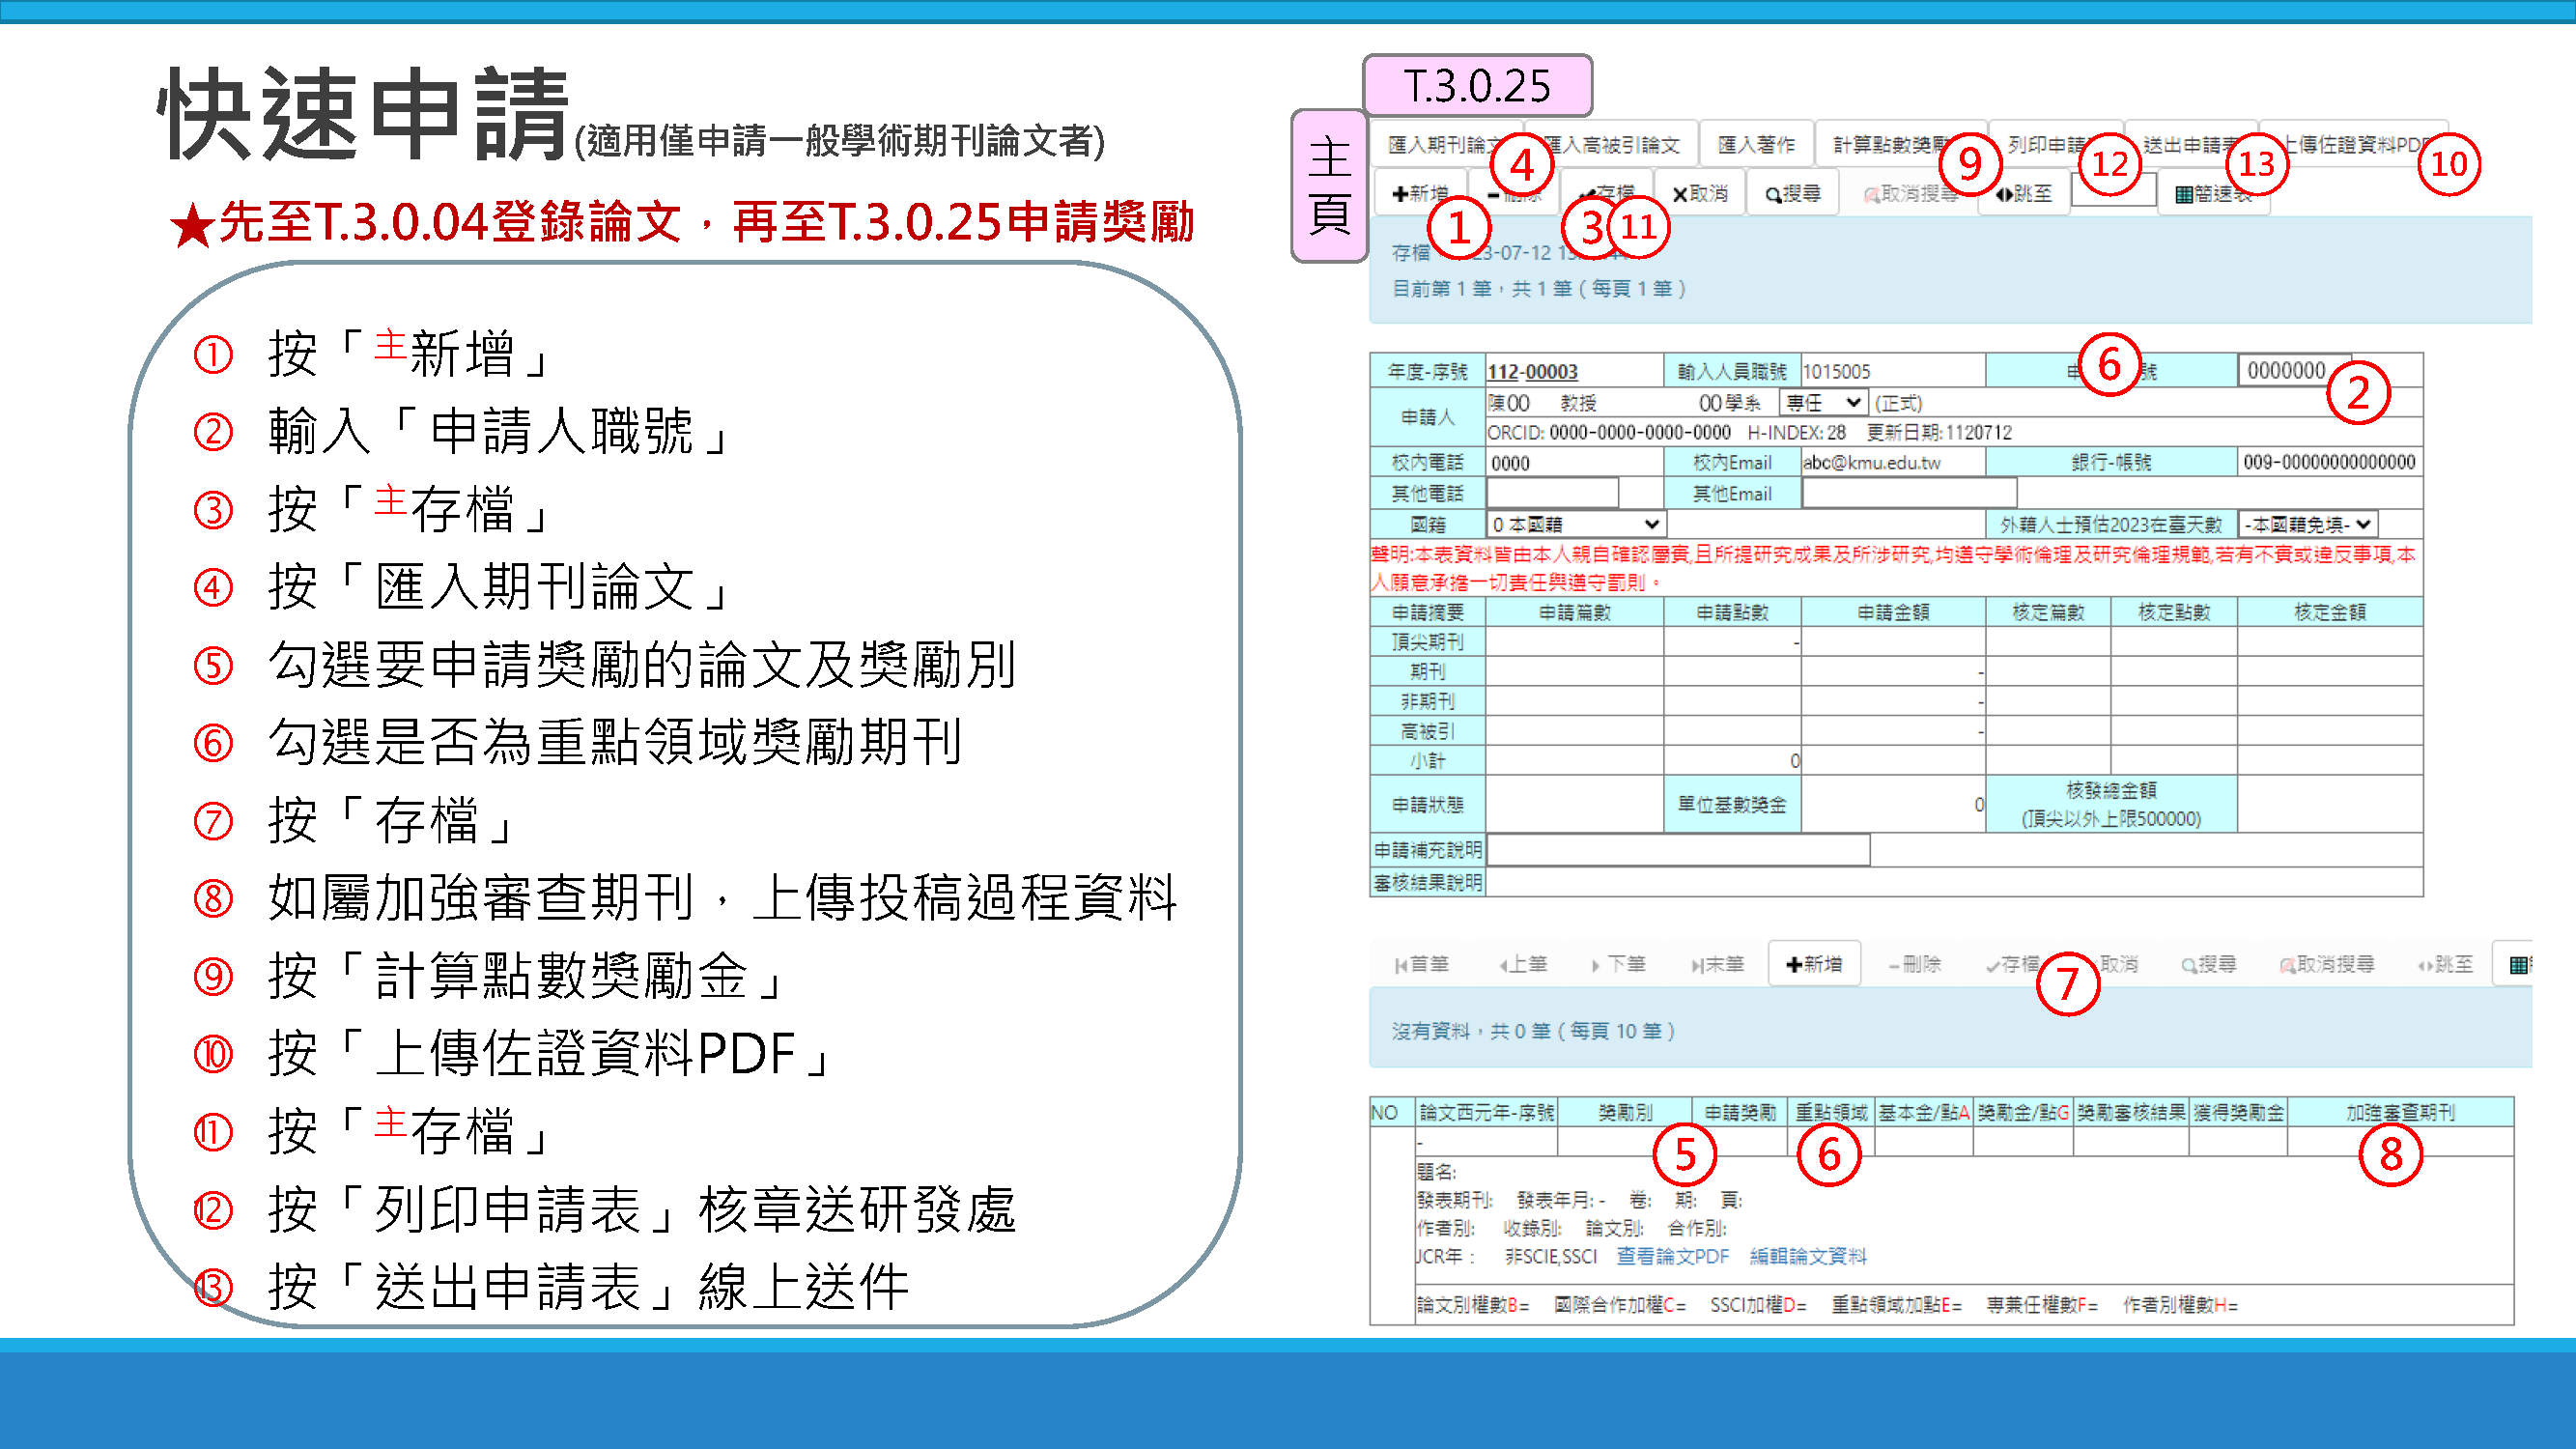This screenshot has height=1449, width=2576.
Task: Click the pink 主頁 label
Action: [1329, 186]
